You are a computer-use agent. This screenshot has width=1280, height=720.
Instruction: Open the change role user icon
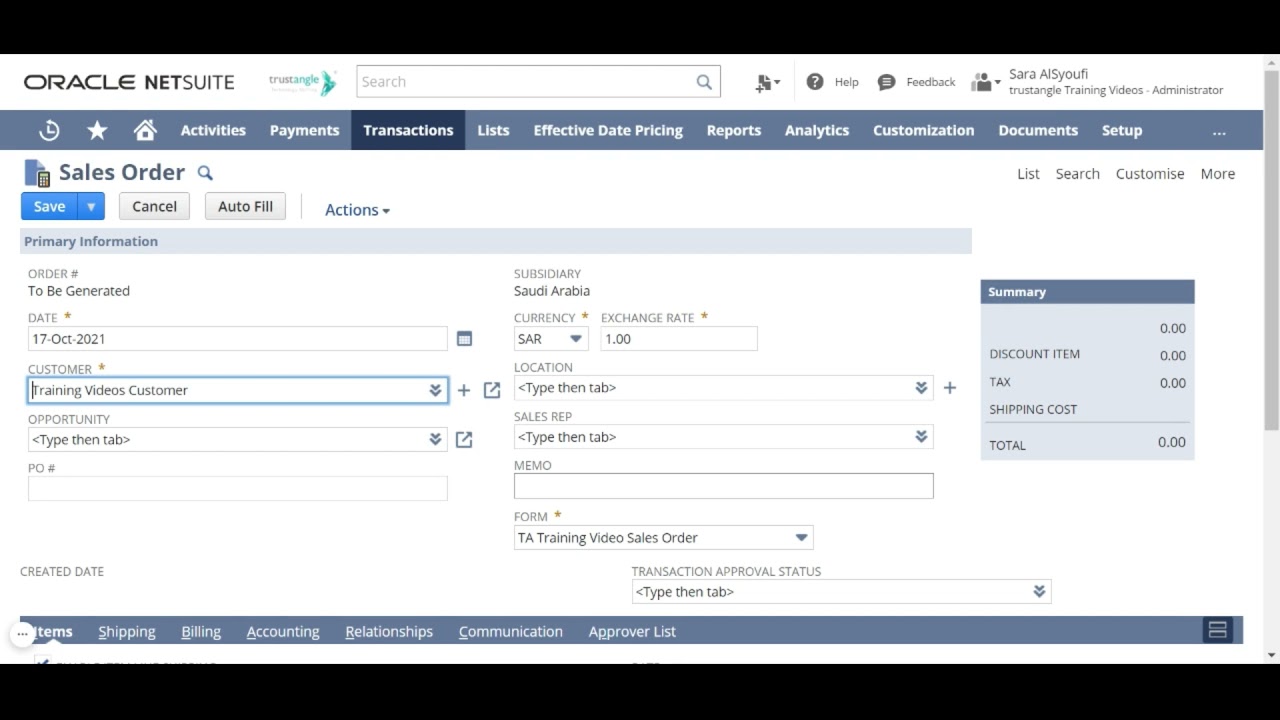point(986,82)
